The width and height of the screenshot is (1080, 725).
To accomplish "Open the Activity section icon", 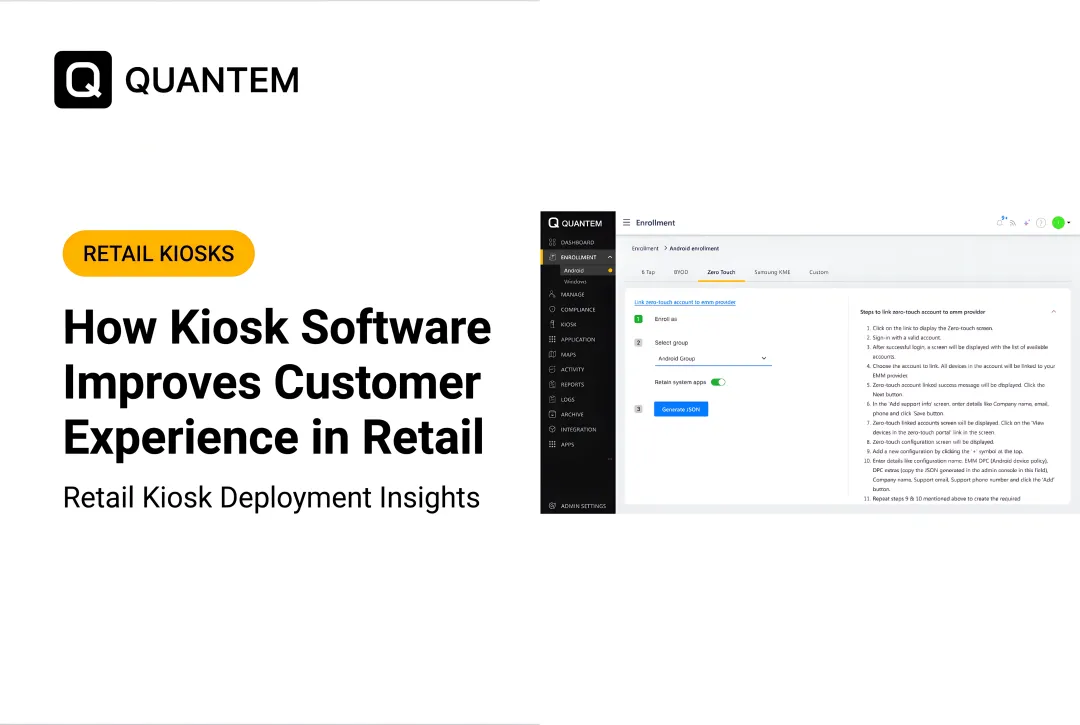I will (x=552, y=369).
